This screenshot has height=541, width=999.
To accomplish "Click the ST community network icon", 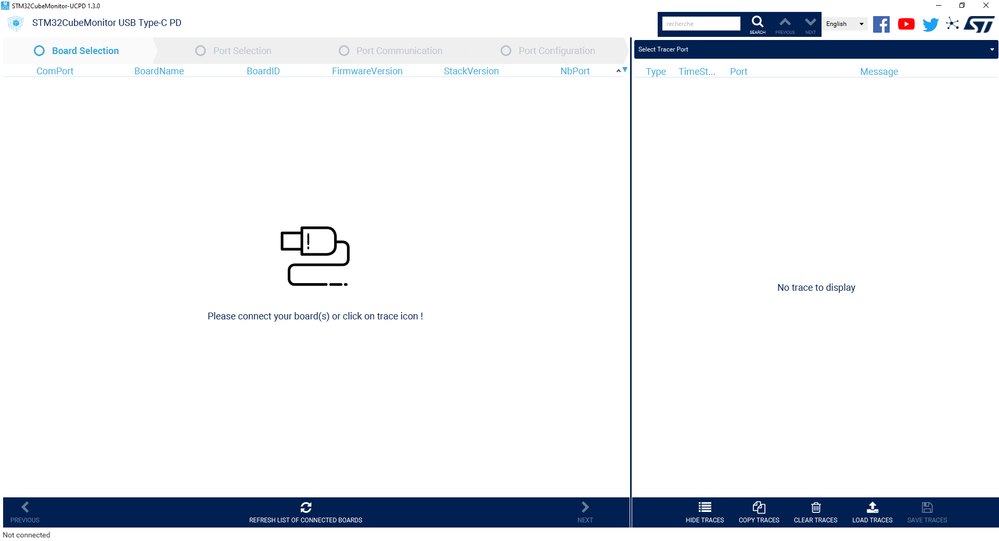I will pos(952,24).
